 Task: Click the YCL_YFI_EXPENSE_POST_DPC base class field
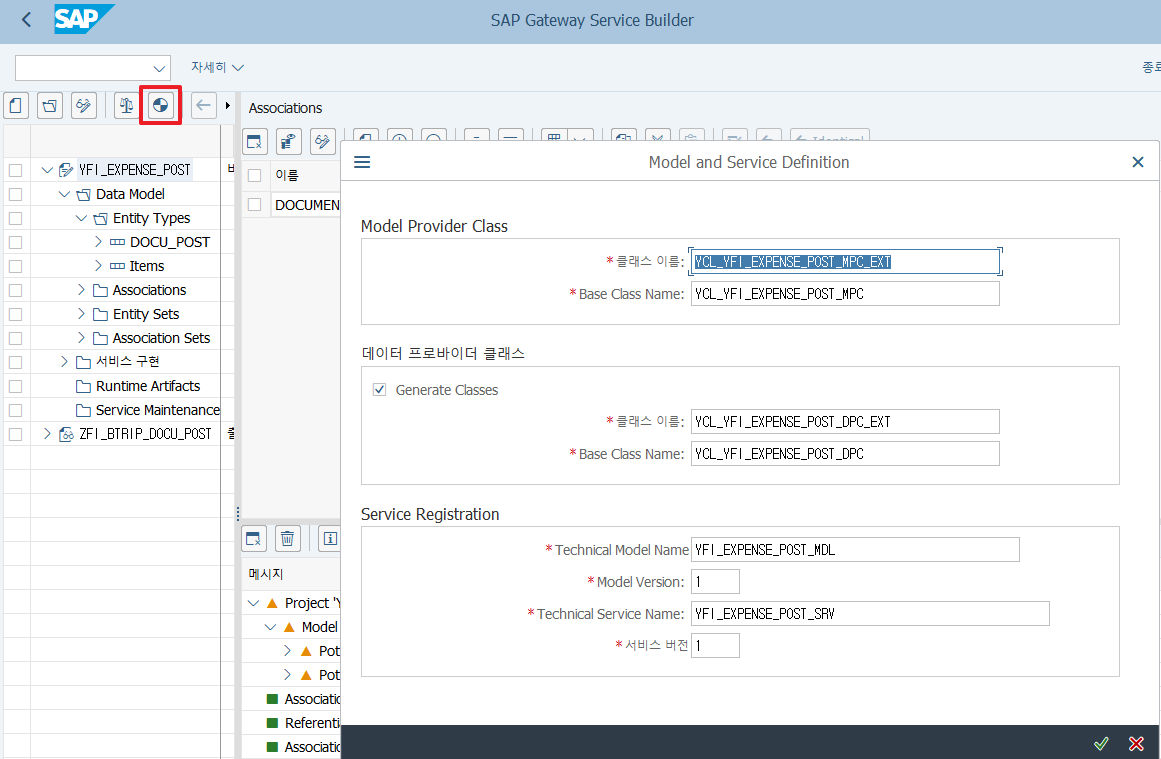[845, 453]
